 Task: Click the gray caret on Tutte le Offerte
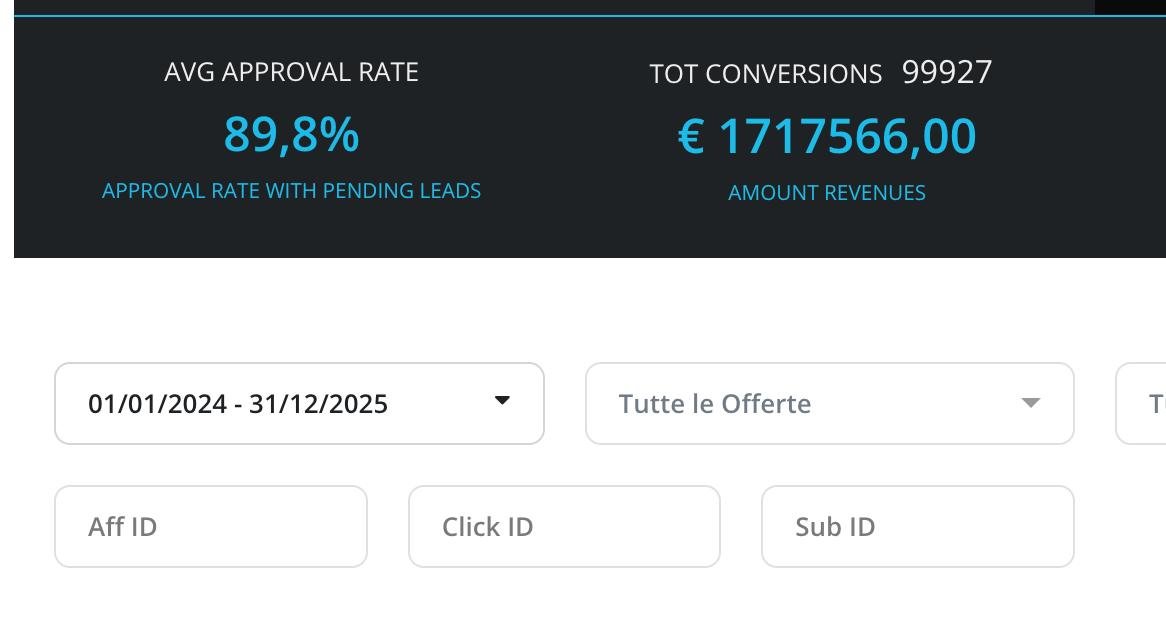pyautogui.click(x=1031, y=403)
